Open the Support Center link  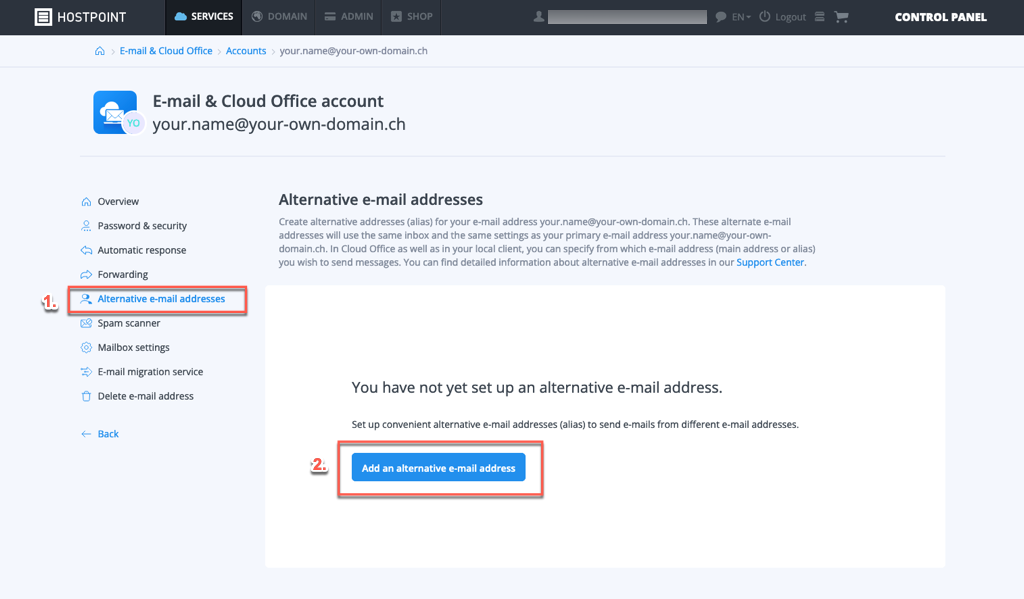coord(770,263)
